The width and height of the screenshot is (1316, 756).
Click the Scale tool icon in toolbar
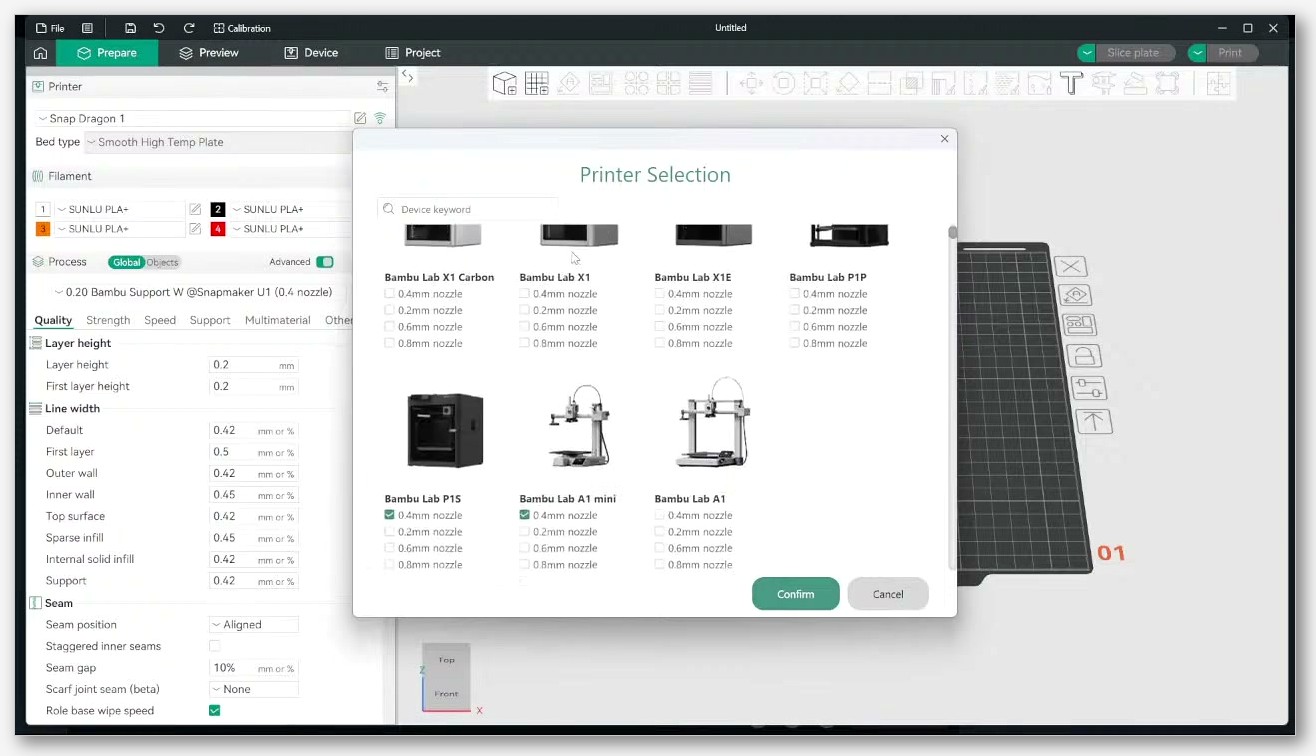tap(815, 83)
